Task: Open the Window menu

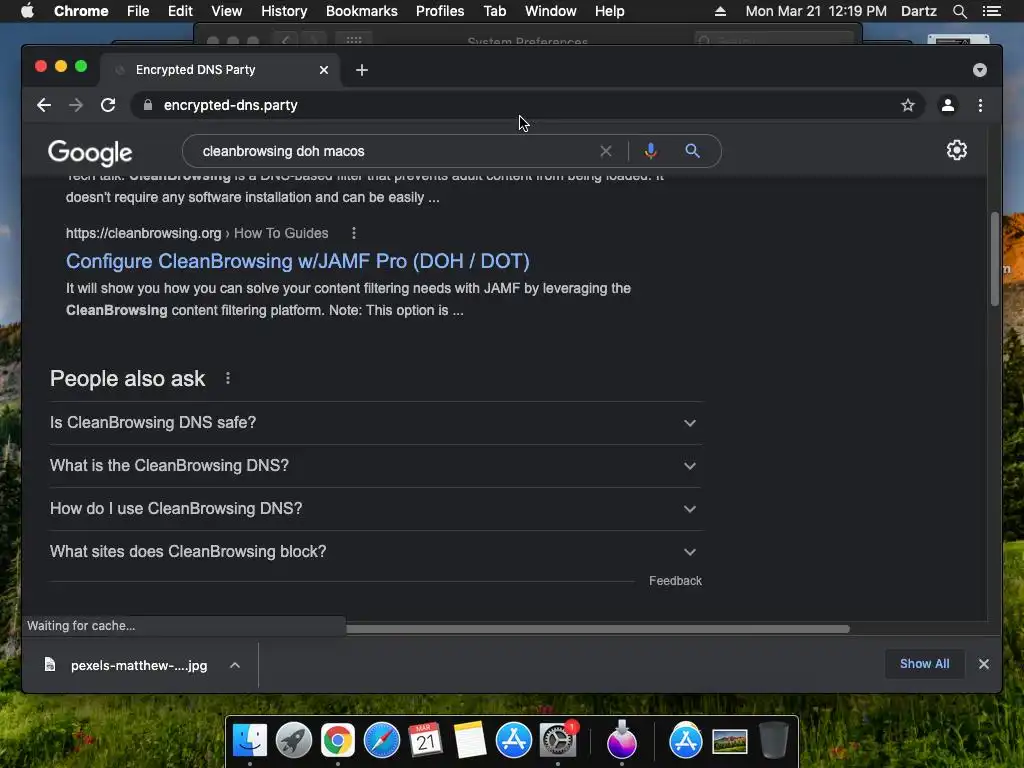Action: (x=551, y=11)
